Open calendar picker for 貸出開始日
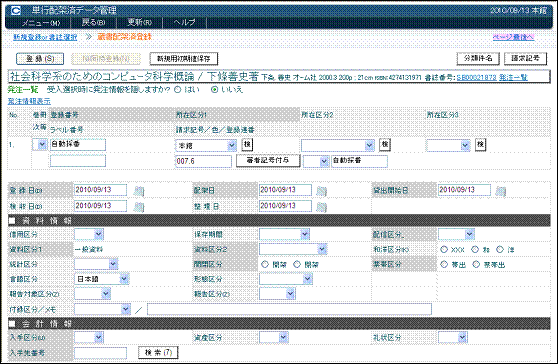The height and width of the screenshot is (364, 558). [501, 191]
